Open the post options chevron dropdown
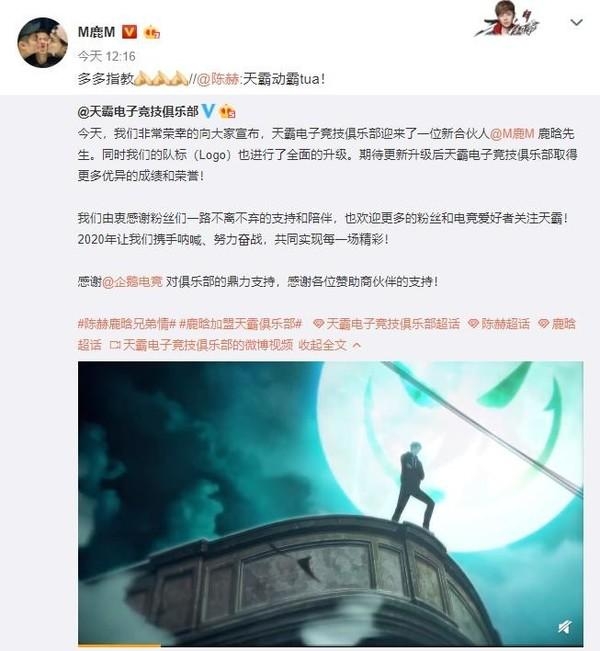 (x=576, y=22)
